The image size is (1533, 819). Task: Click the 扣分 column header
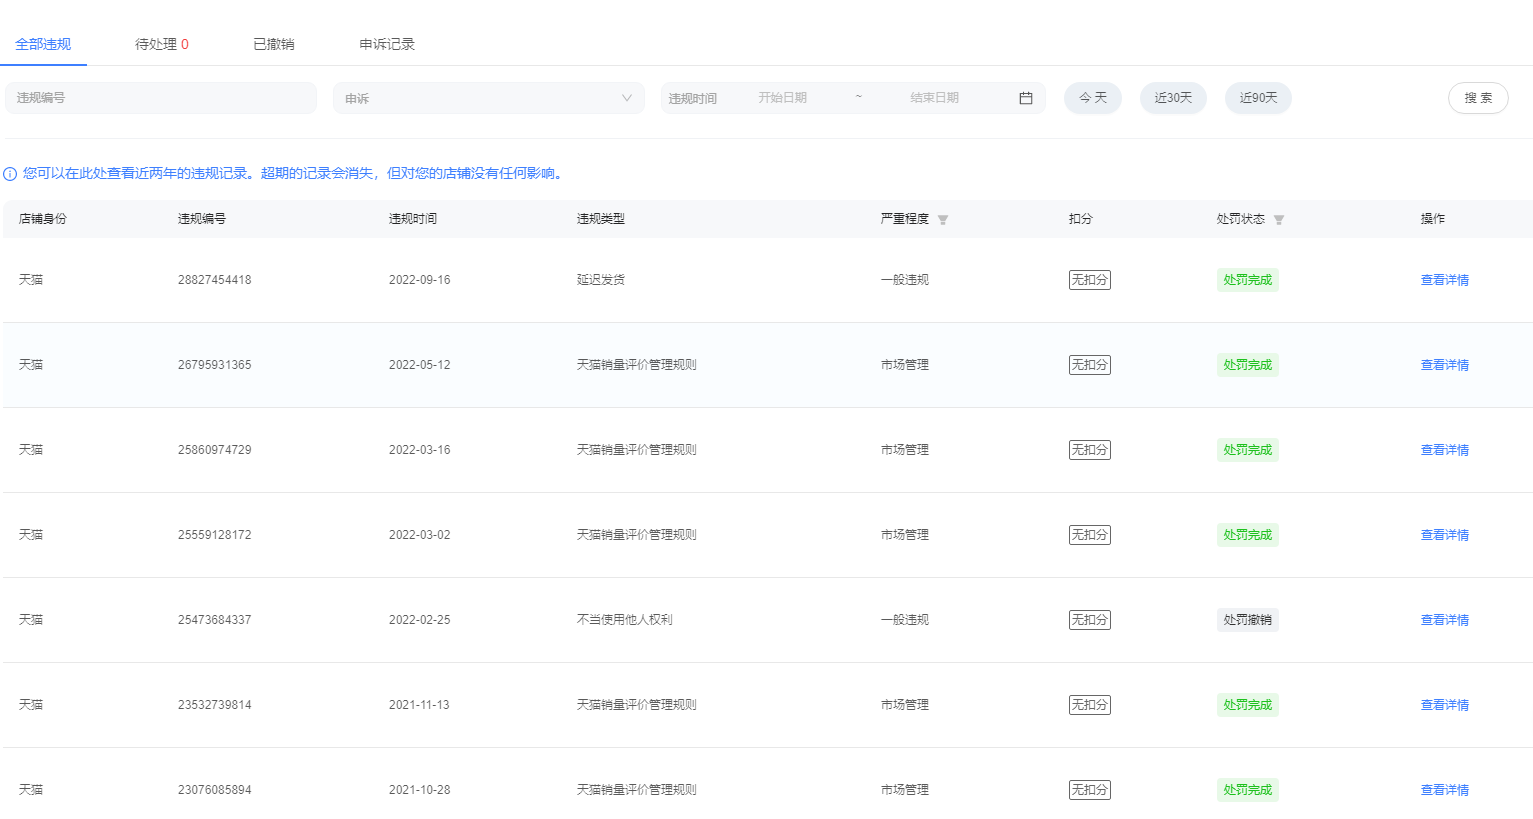[x=1081, y=219]
